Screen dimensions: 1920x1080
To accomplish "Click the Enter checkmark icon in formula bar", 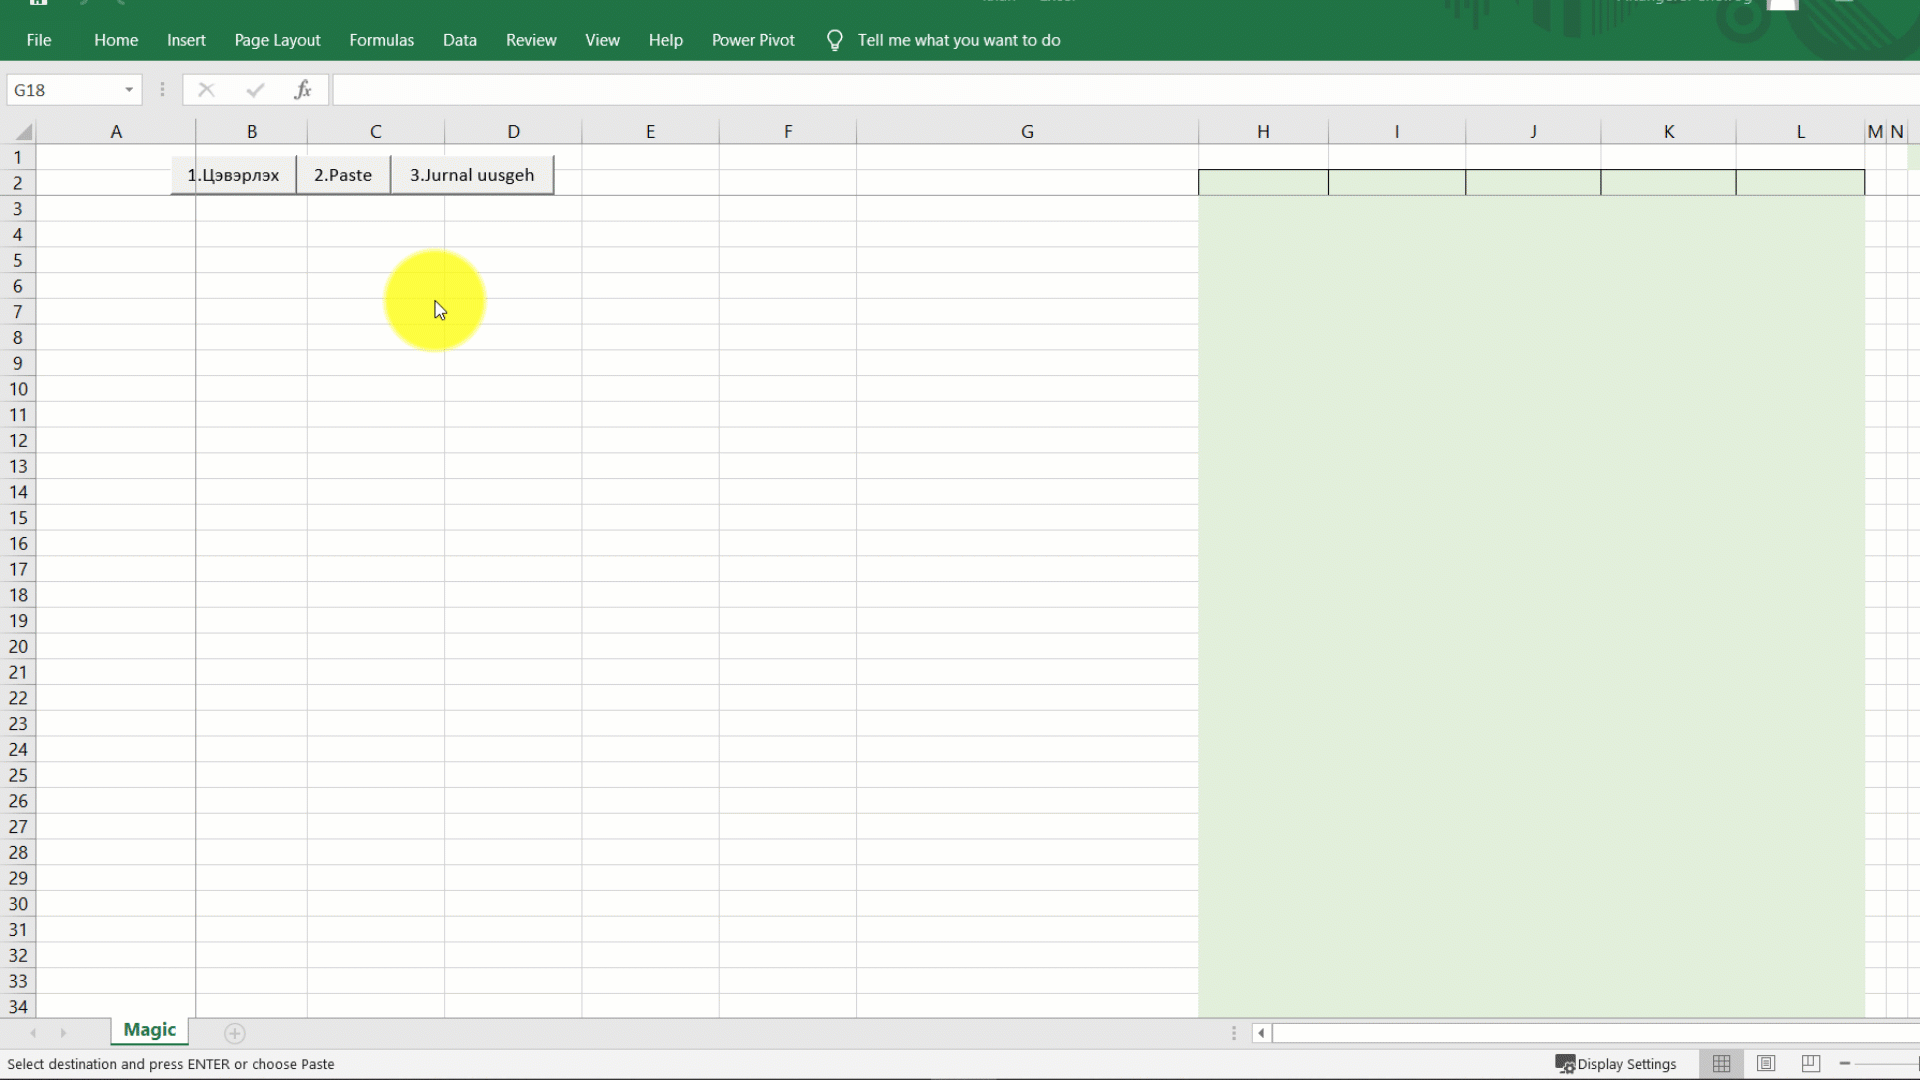I will tap(255, 90).
